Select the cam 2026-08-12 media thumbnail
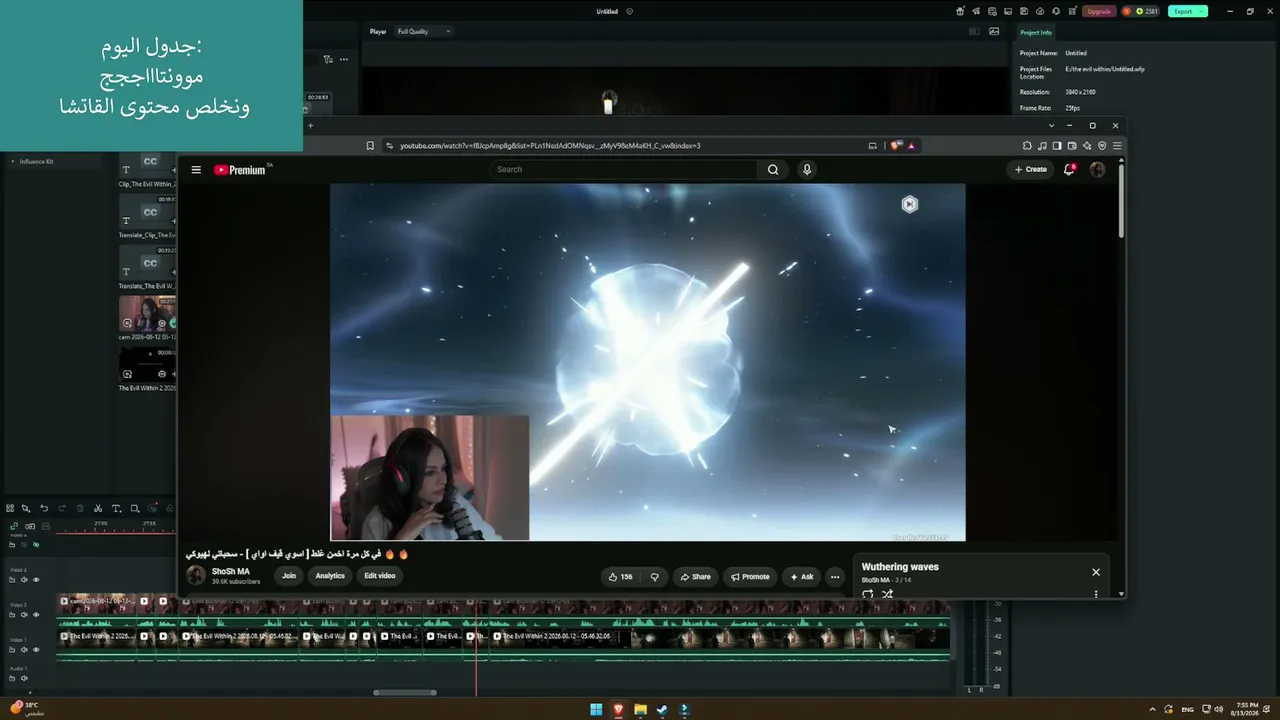The width and height of the screenshot is (1280, 720). point(147,313)
